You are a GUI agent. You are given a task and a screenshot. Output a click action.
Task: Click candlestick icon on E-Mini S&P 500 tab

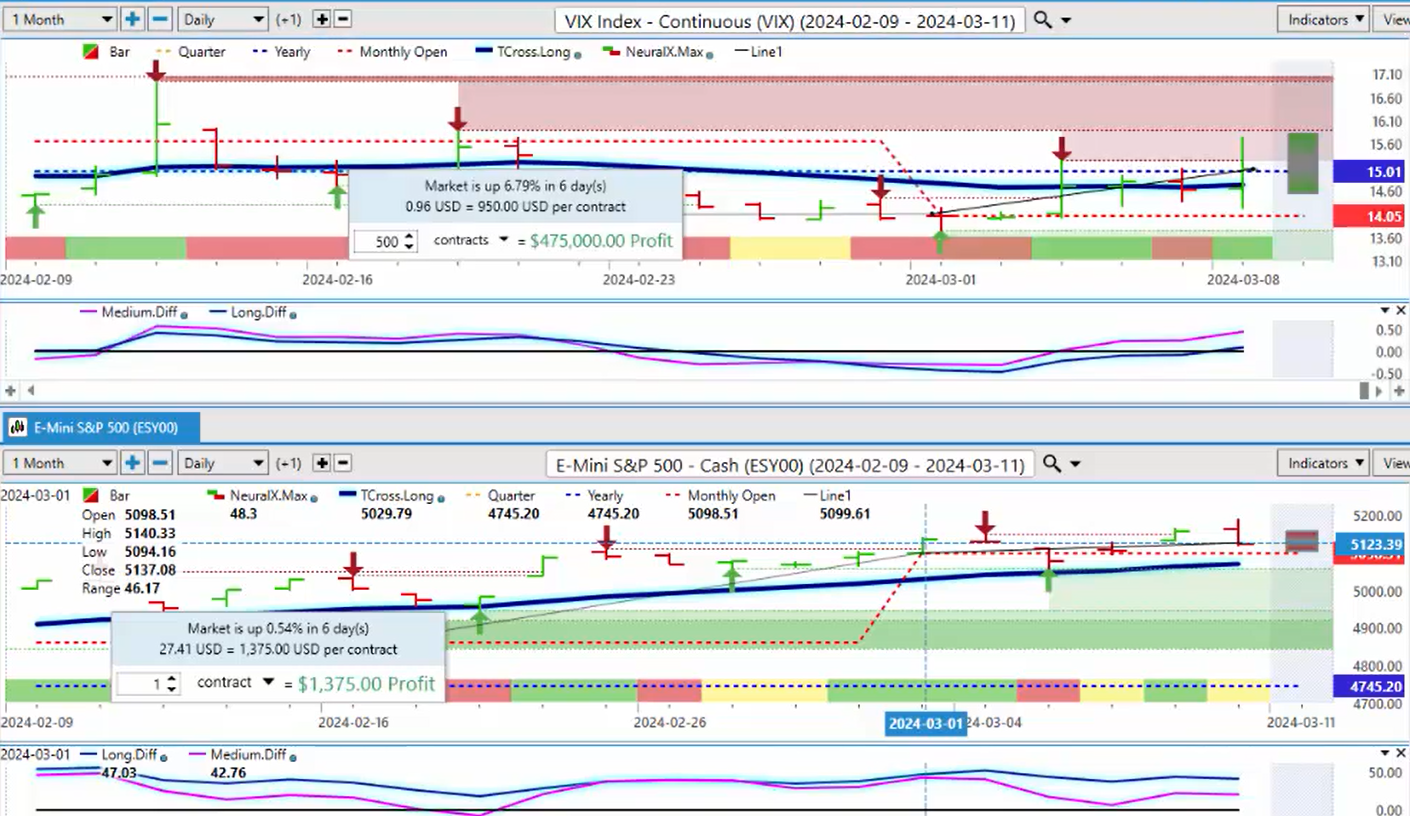(18, 427)
